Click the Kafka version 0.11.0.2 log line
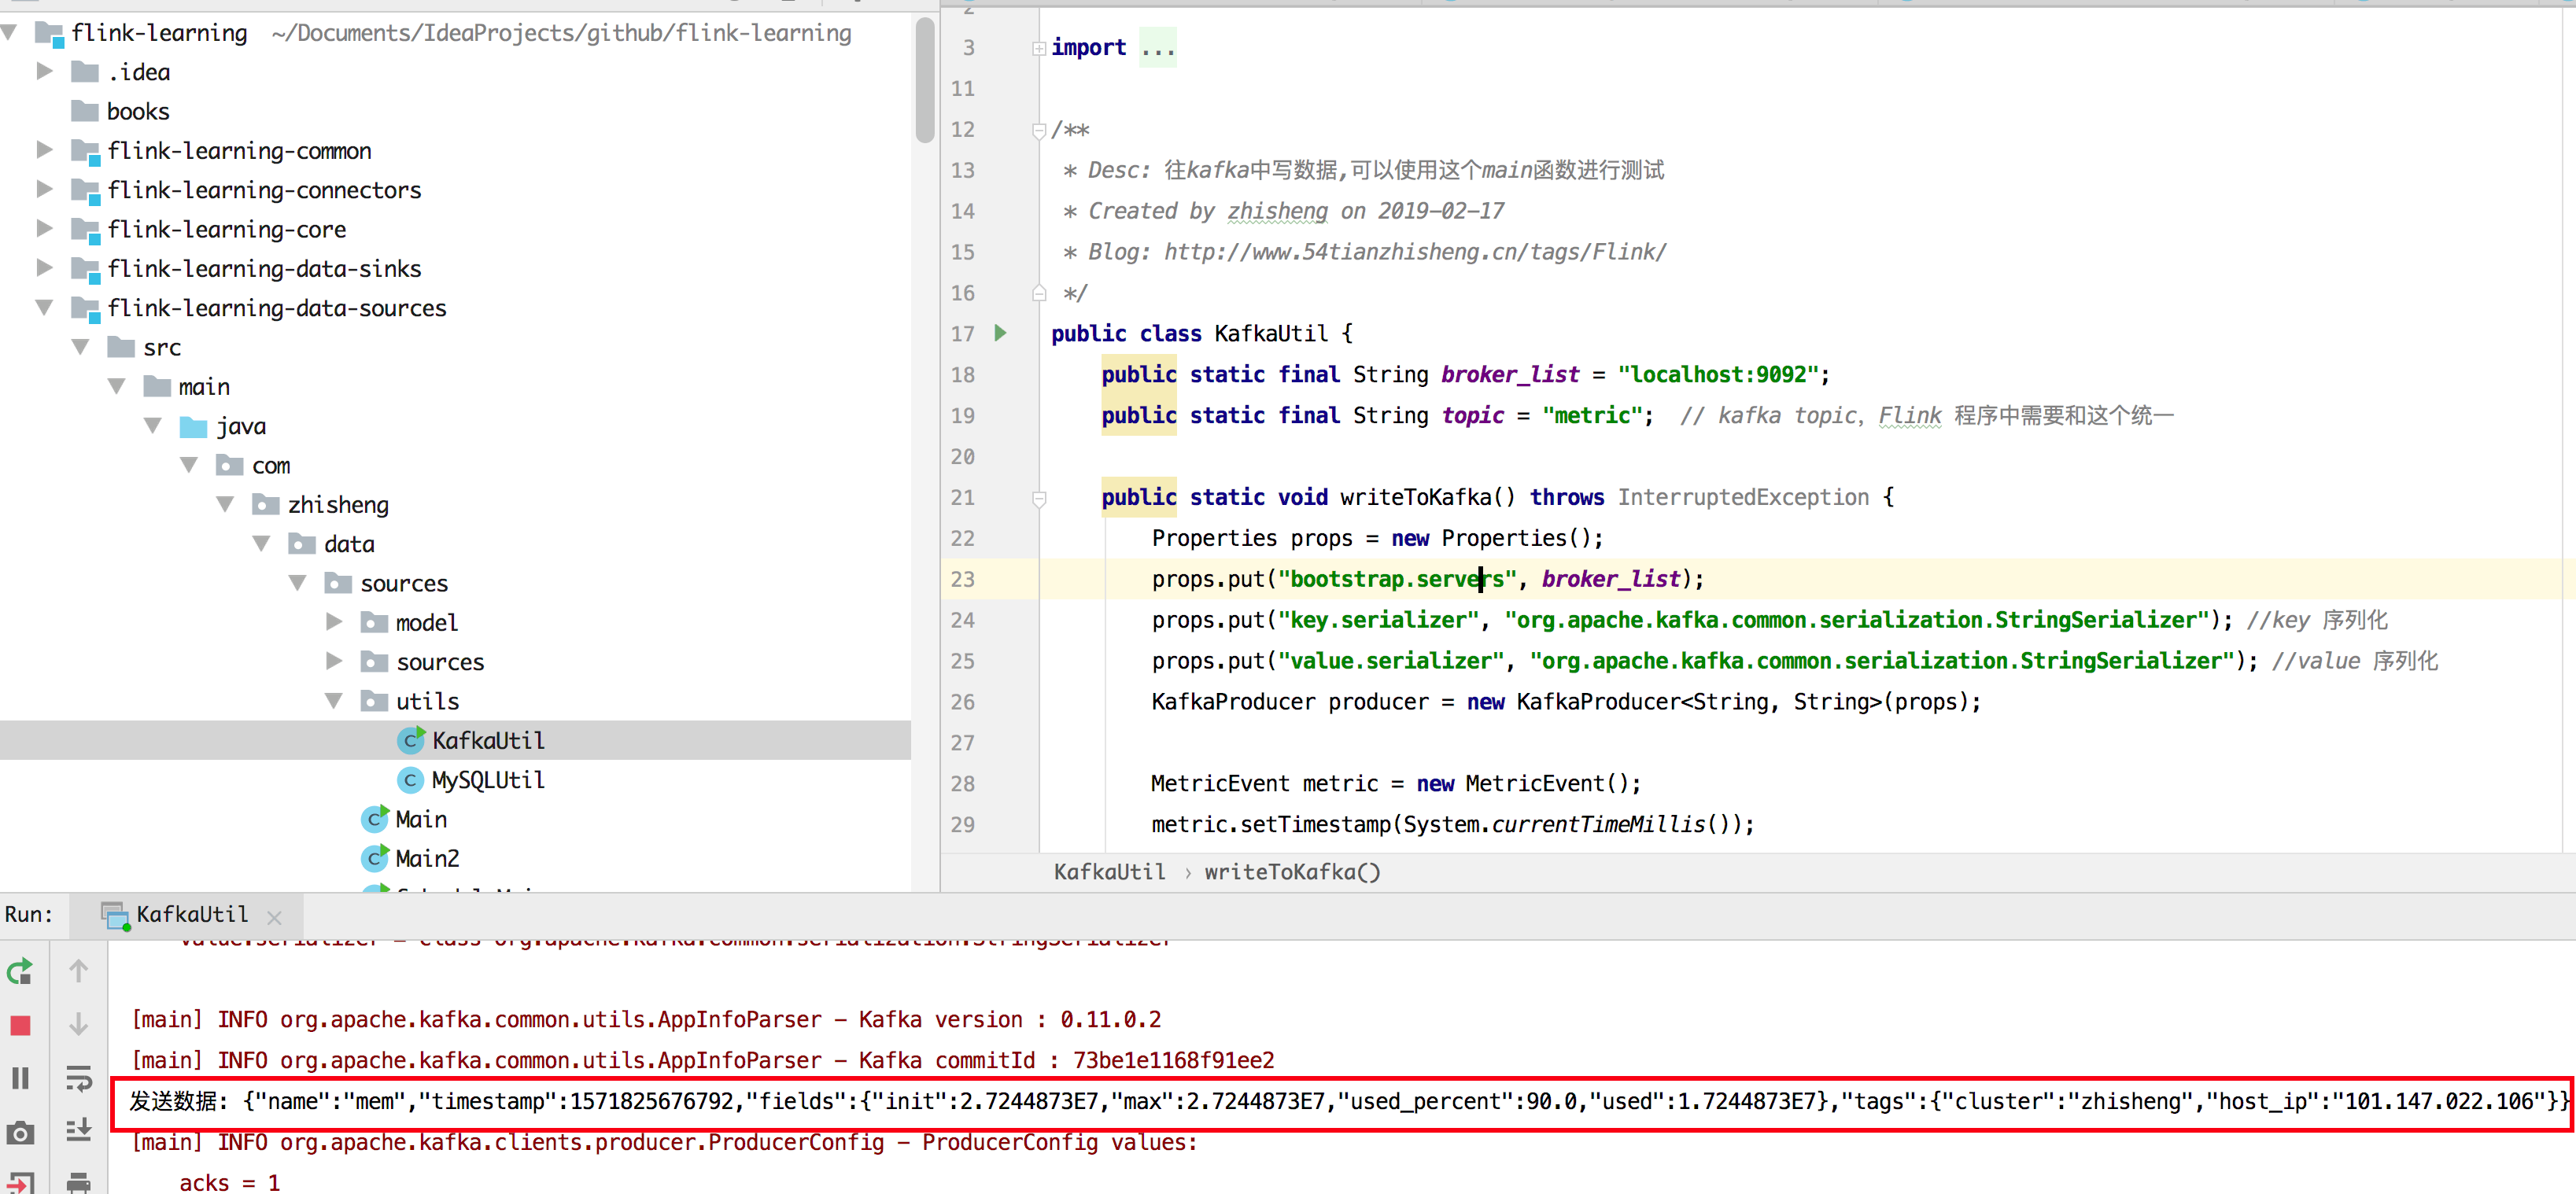 [x=646, y=1019]
